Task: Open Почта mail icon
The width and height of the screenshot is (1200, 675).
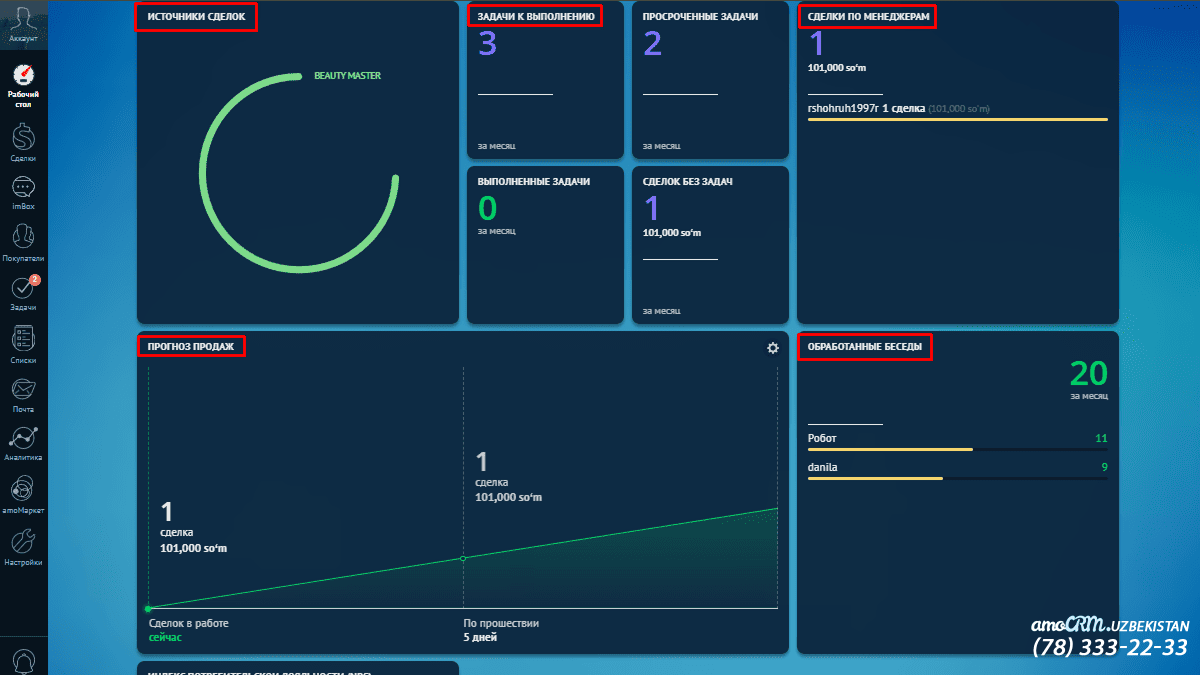Action: [x=23, y=388]
